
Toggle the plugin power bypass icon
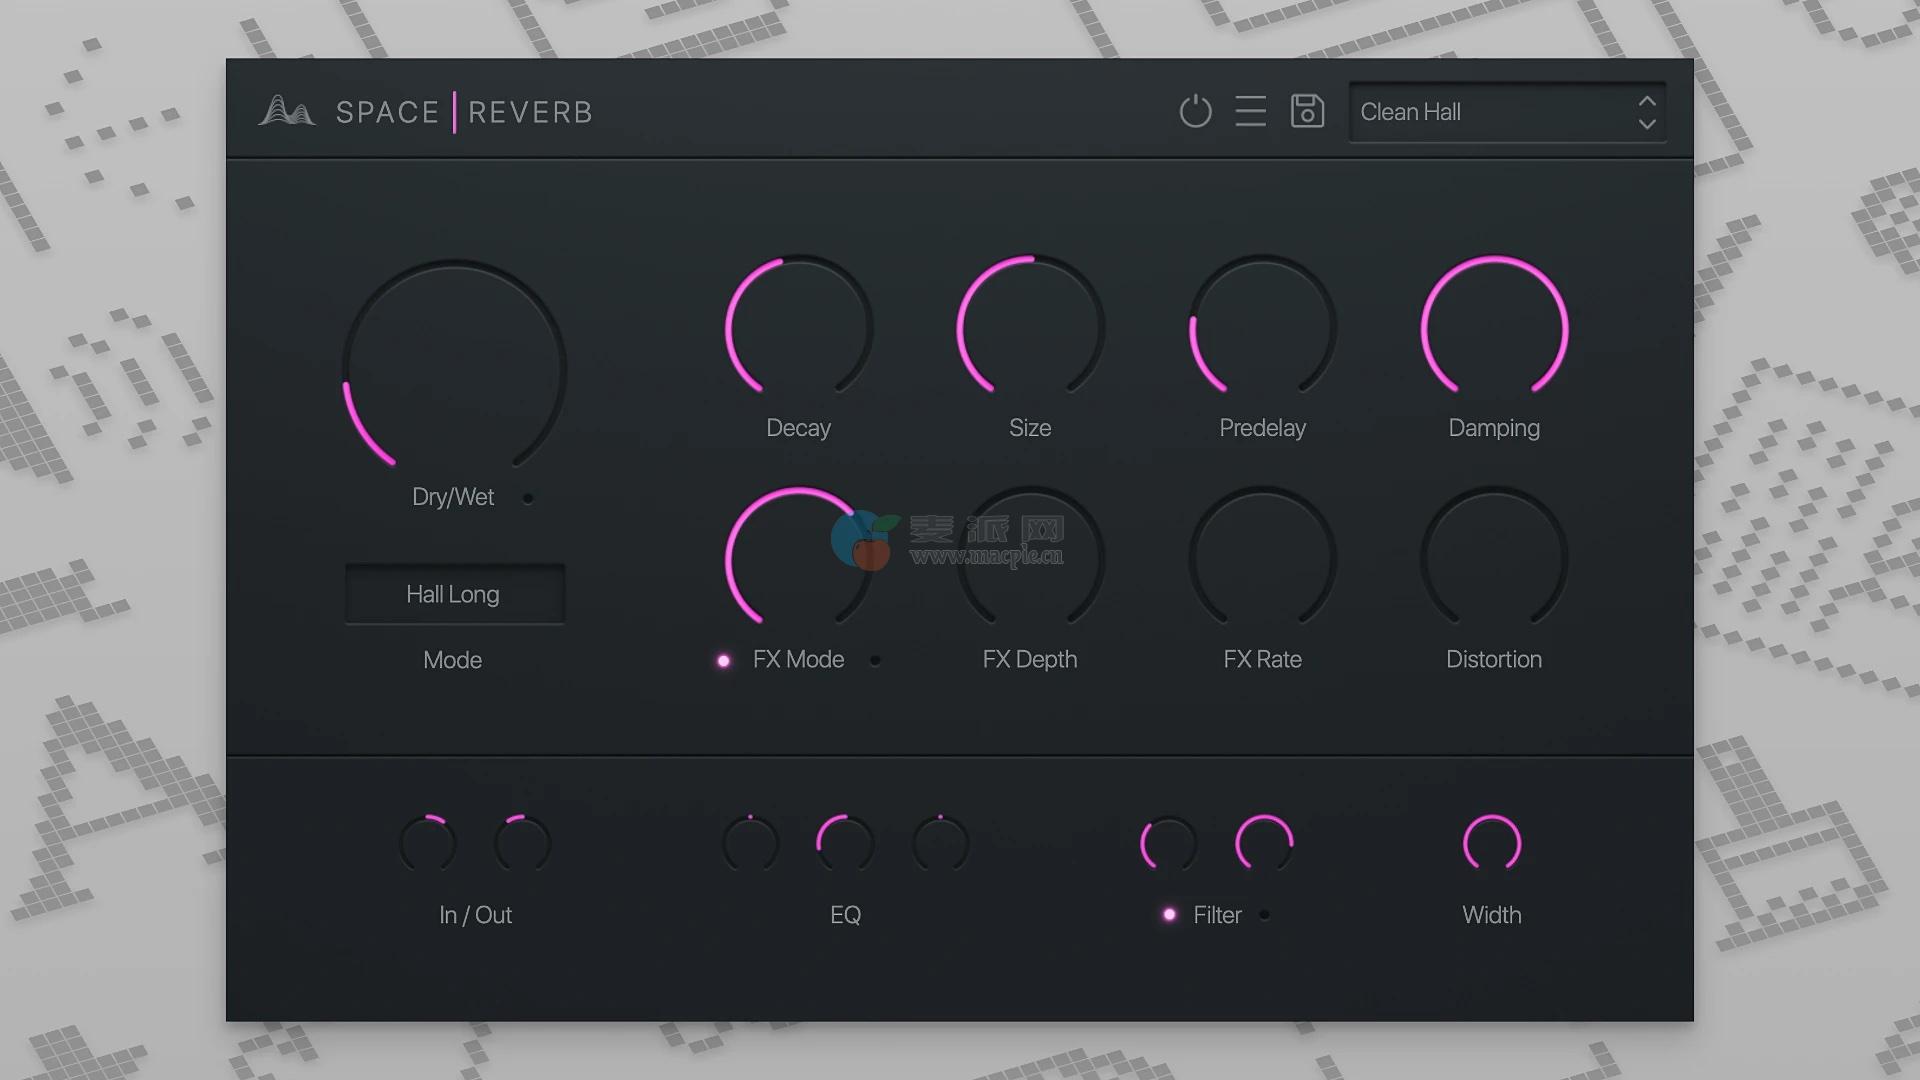[1195, 111]
